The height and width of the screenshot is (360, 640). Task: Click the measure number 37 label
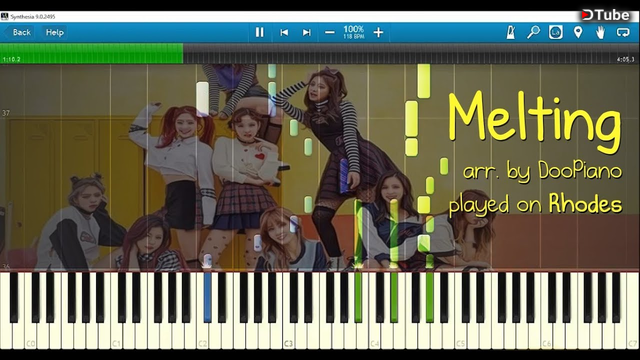[x=6, y=113]
